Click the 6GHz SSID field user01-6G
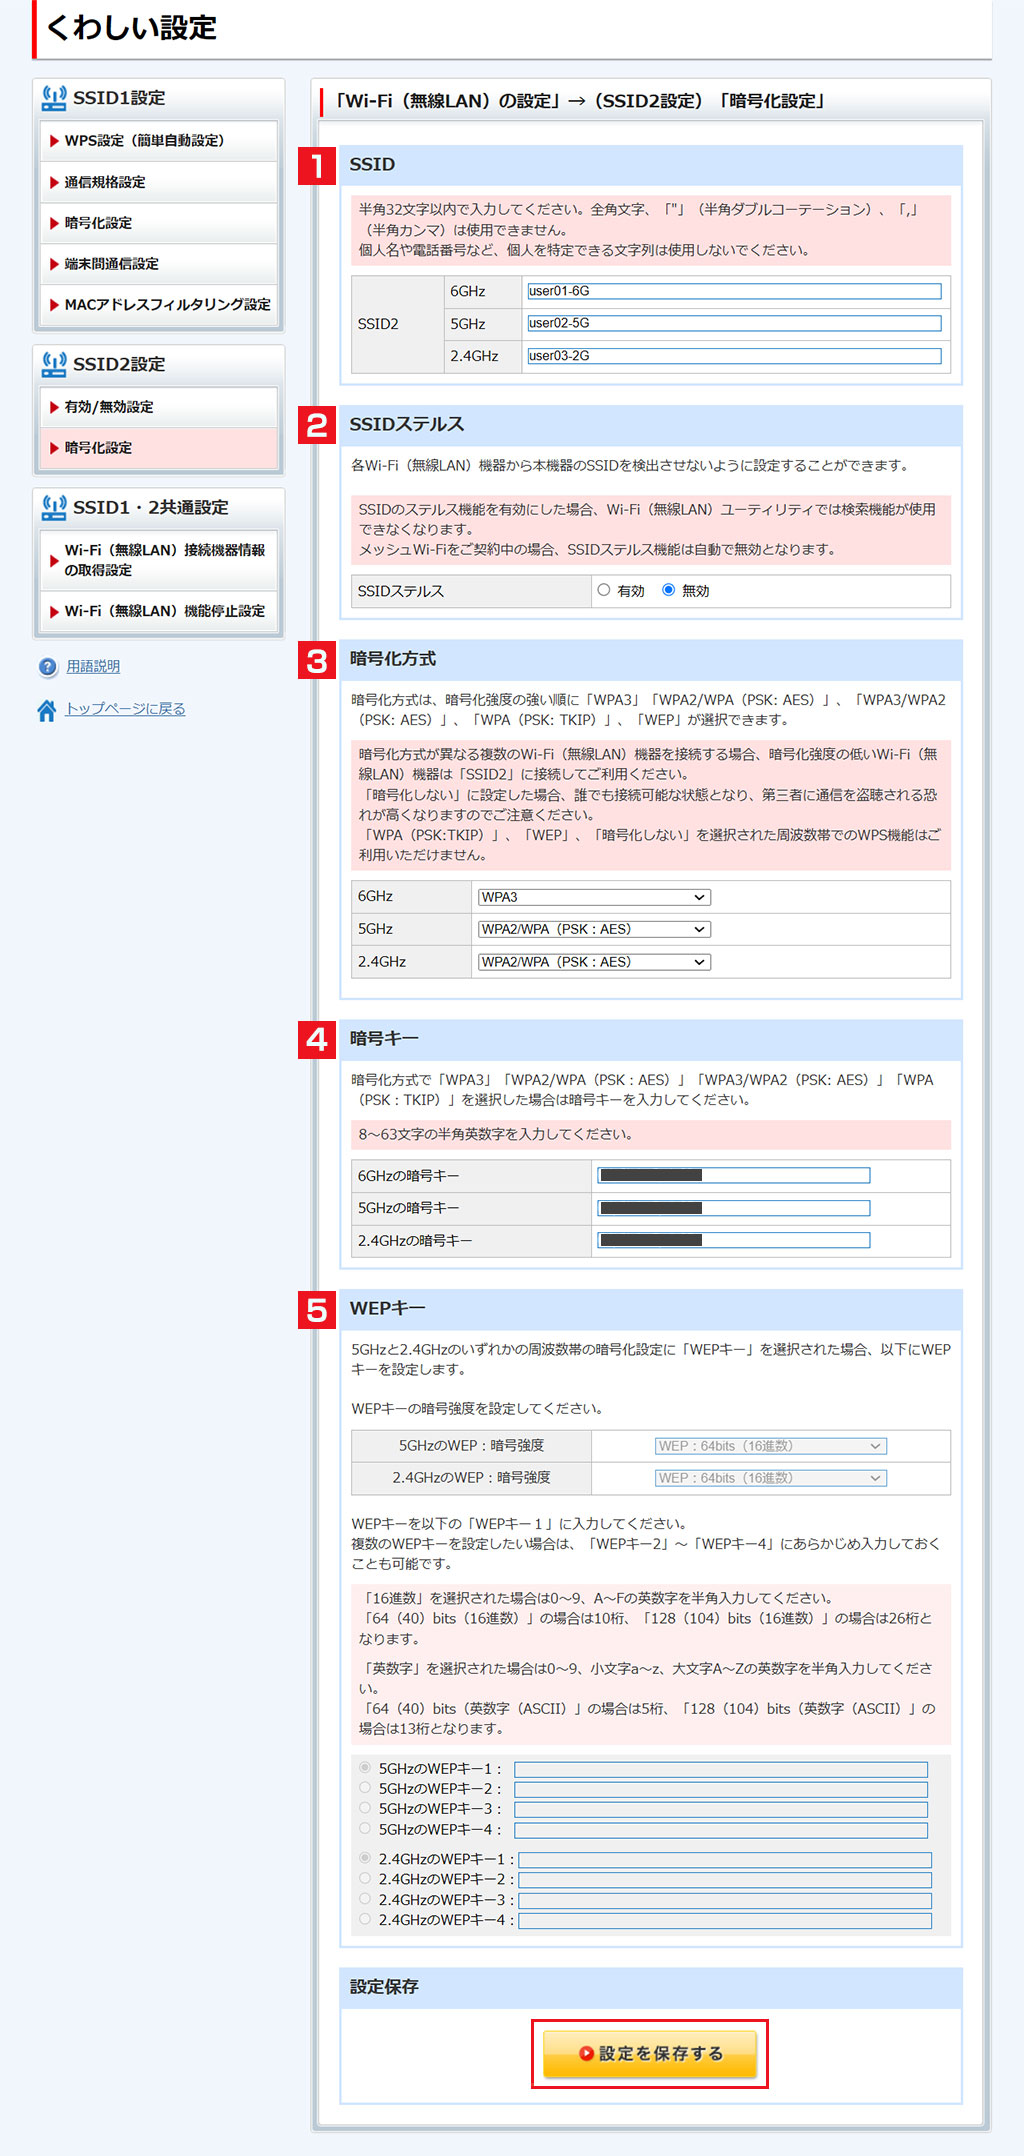 pos(734,291)
